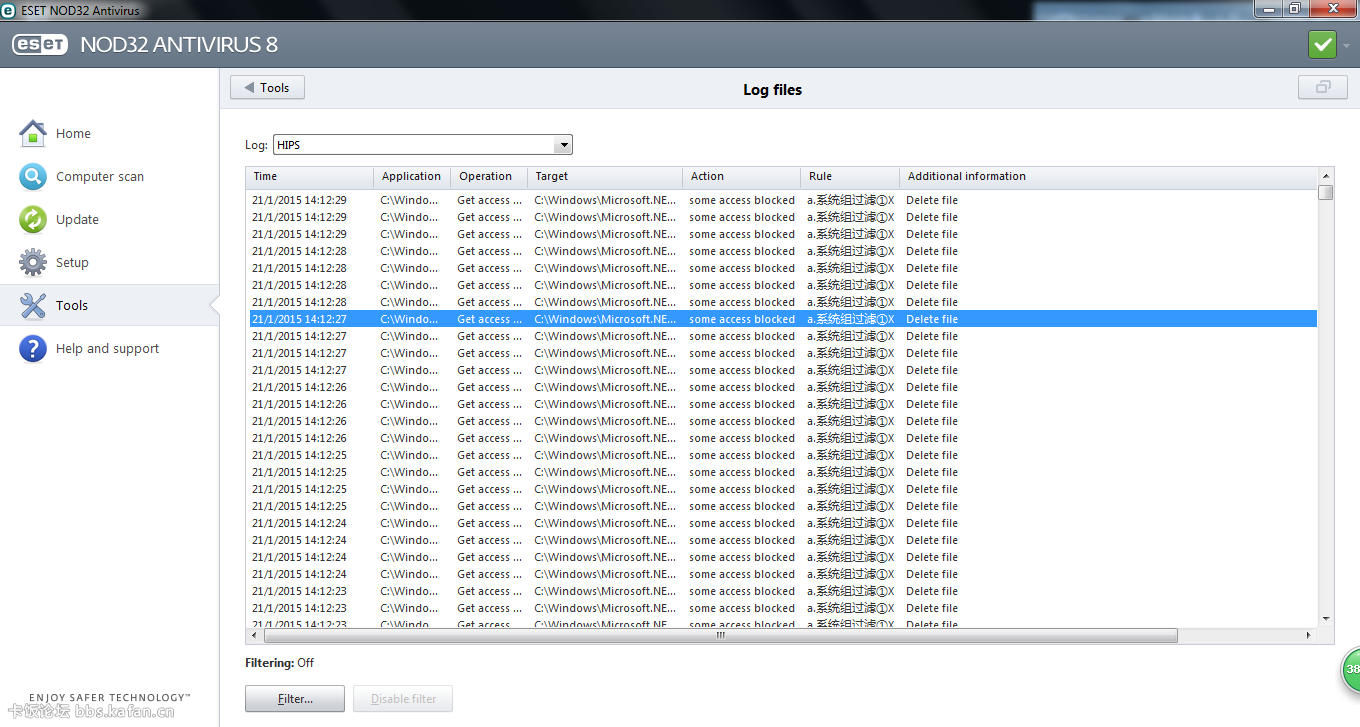This screenshot has width=1360, height=727.
Task: Click the green protection status checkmark
Action: tap(1322, 45)
